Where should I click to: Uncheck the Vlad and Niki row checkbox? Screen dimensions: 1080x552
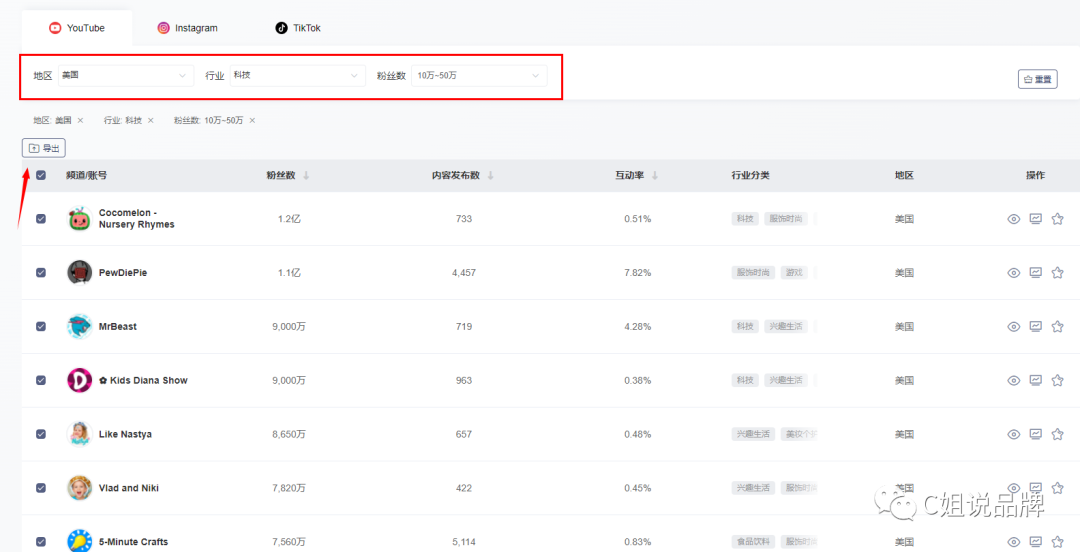[41, 488]
